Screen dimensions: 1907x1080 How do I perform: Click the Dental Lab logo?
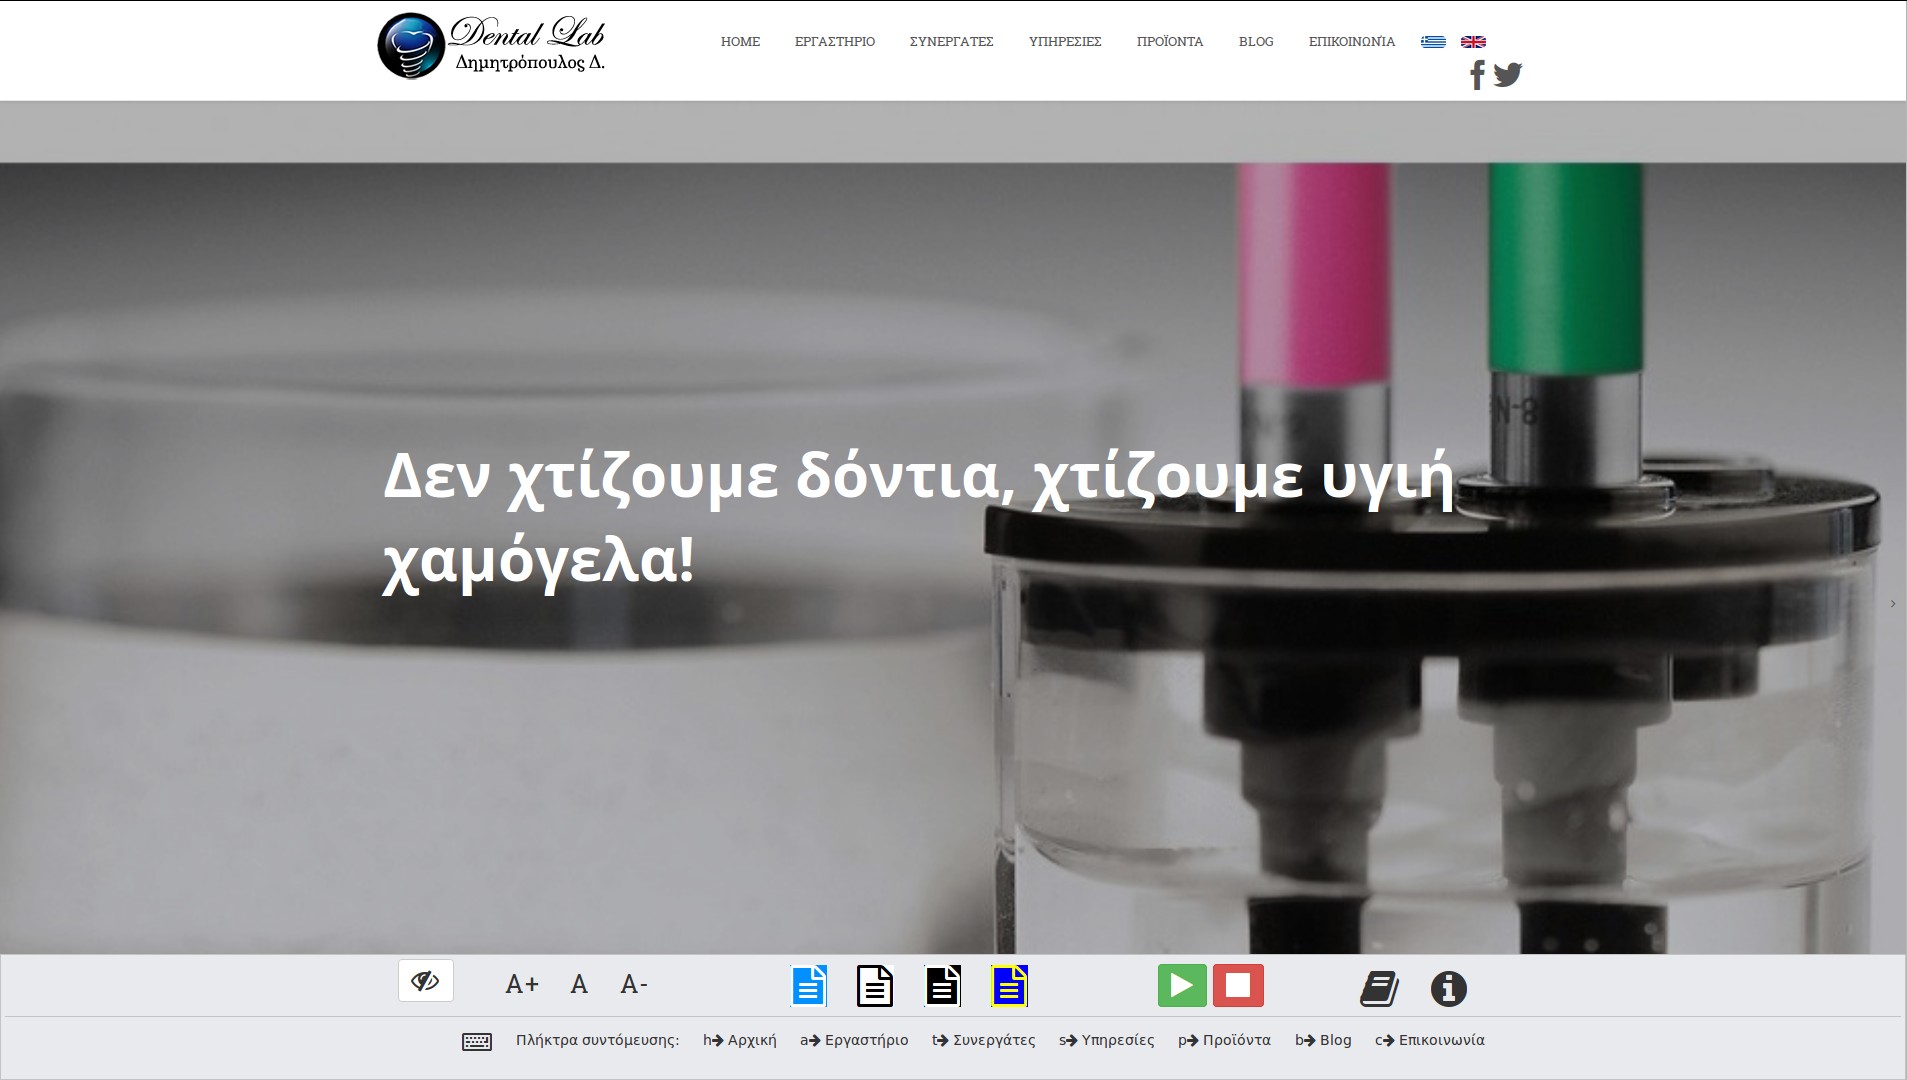tap(492, 46)
